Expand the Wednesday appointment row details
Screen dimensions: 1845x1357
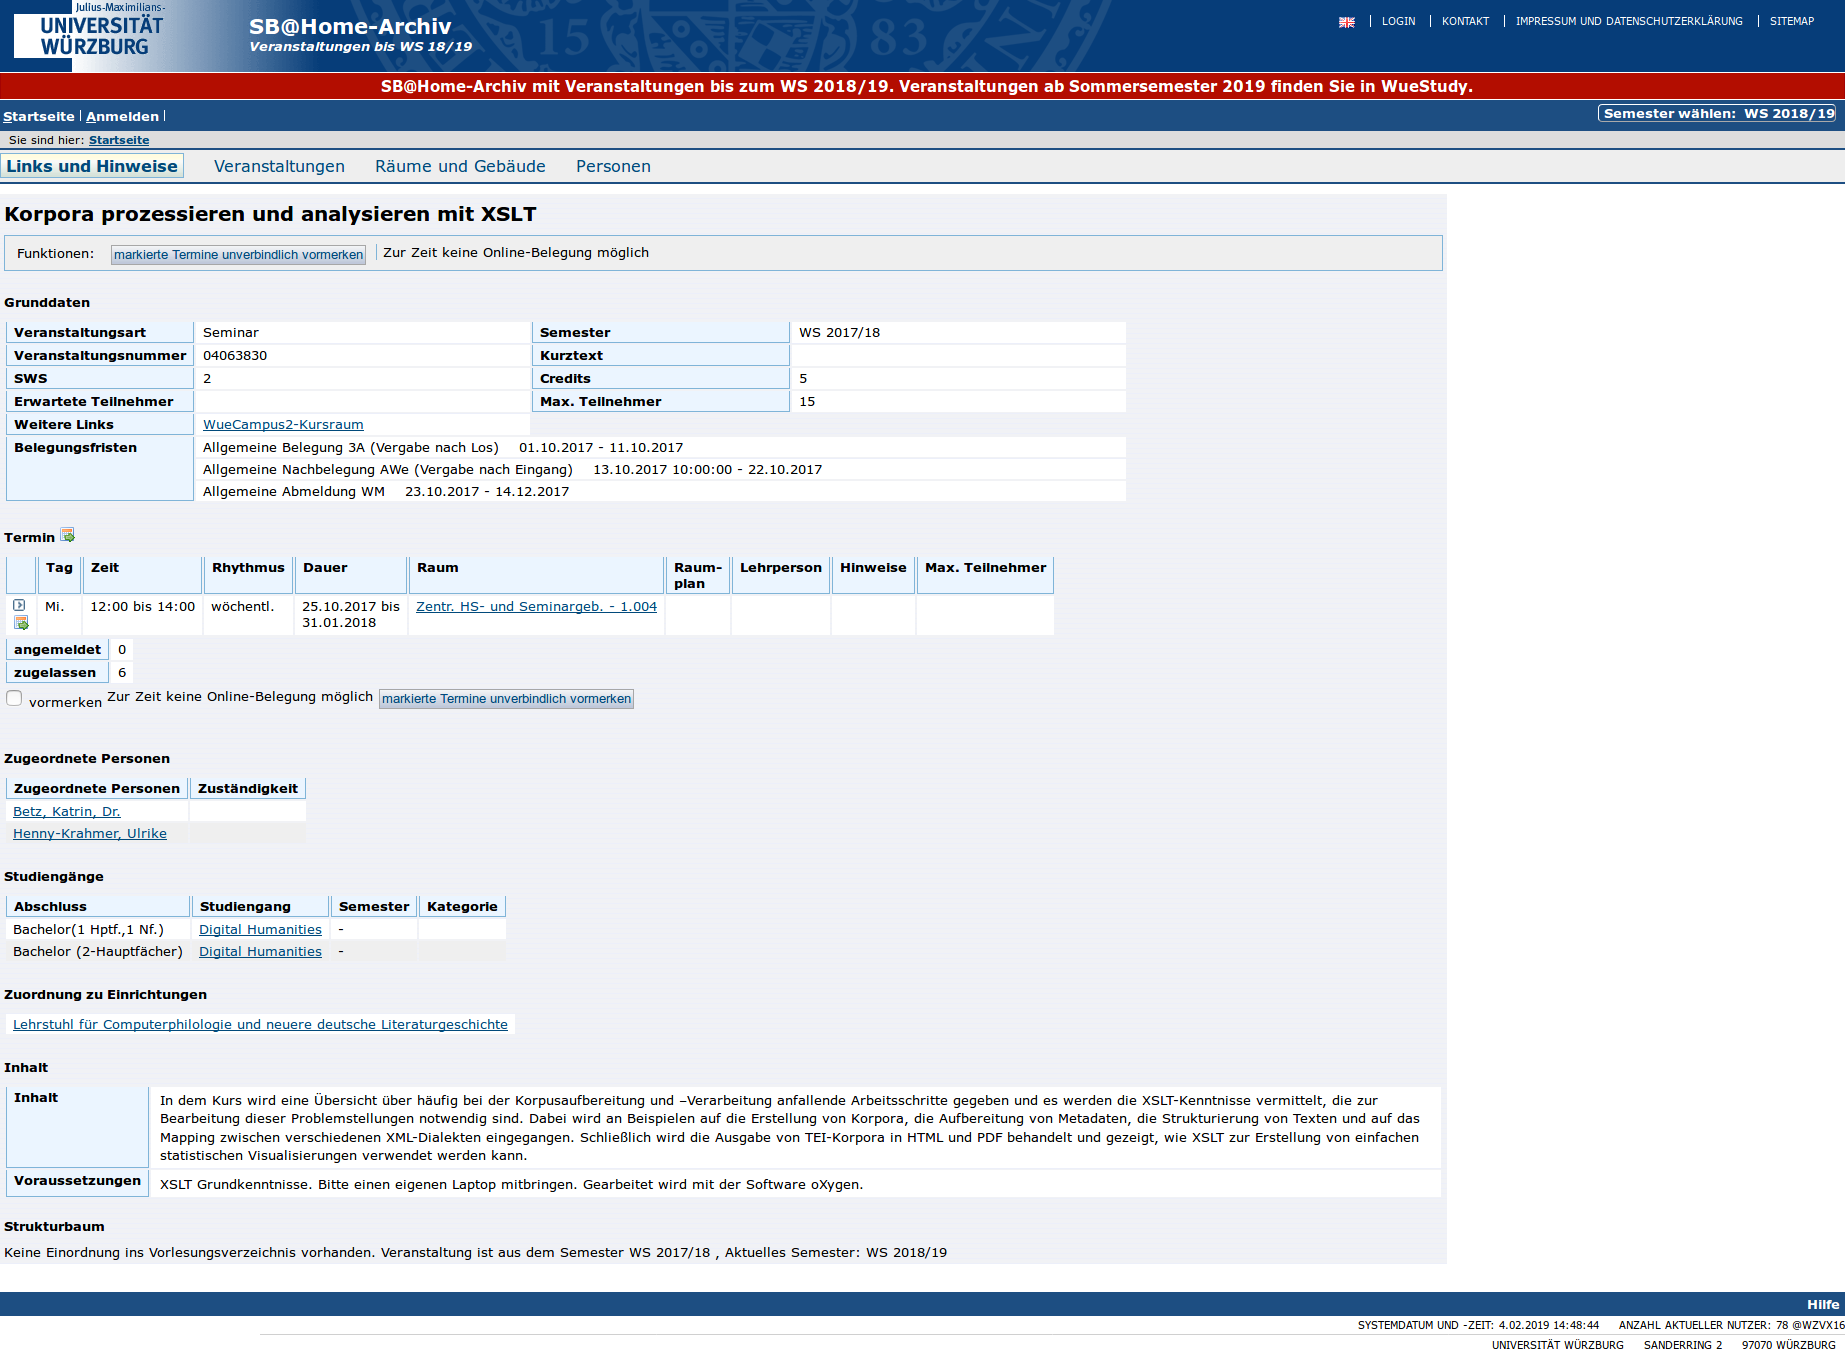click(19, 605)
